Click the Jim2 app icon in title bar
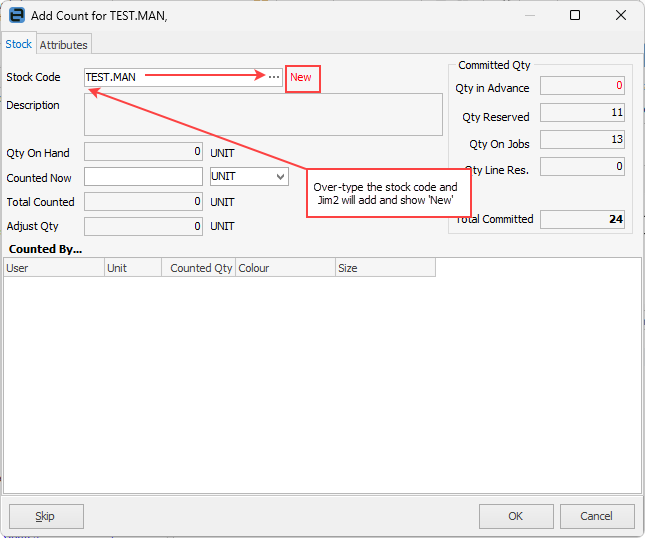 17,15
